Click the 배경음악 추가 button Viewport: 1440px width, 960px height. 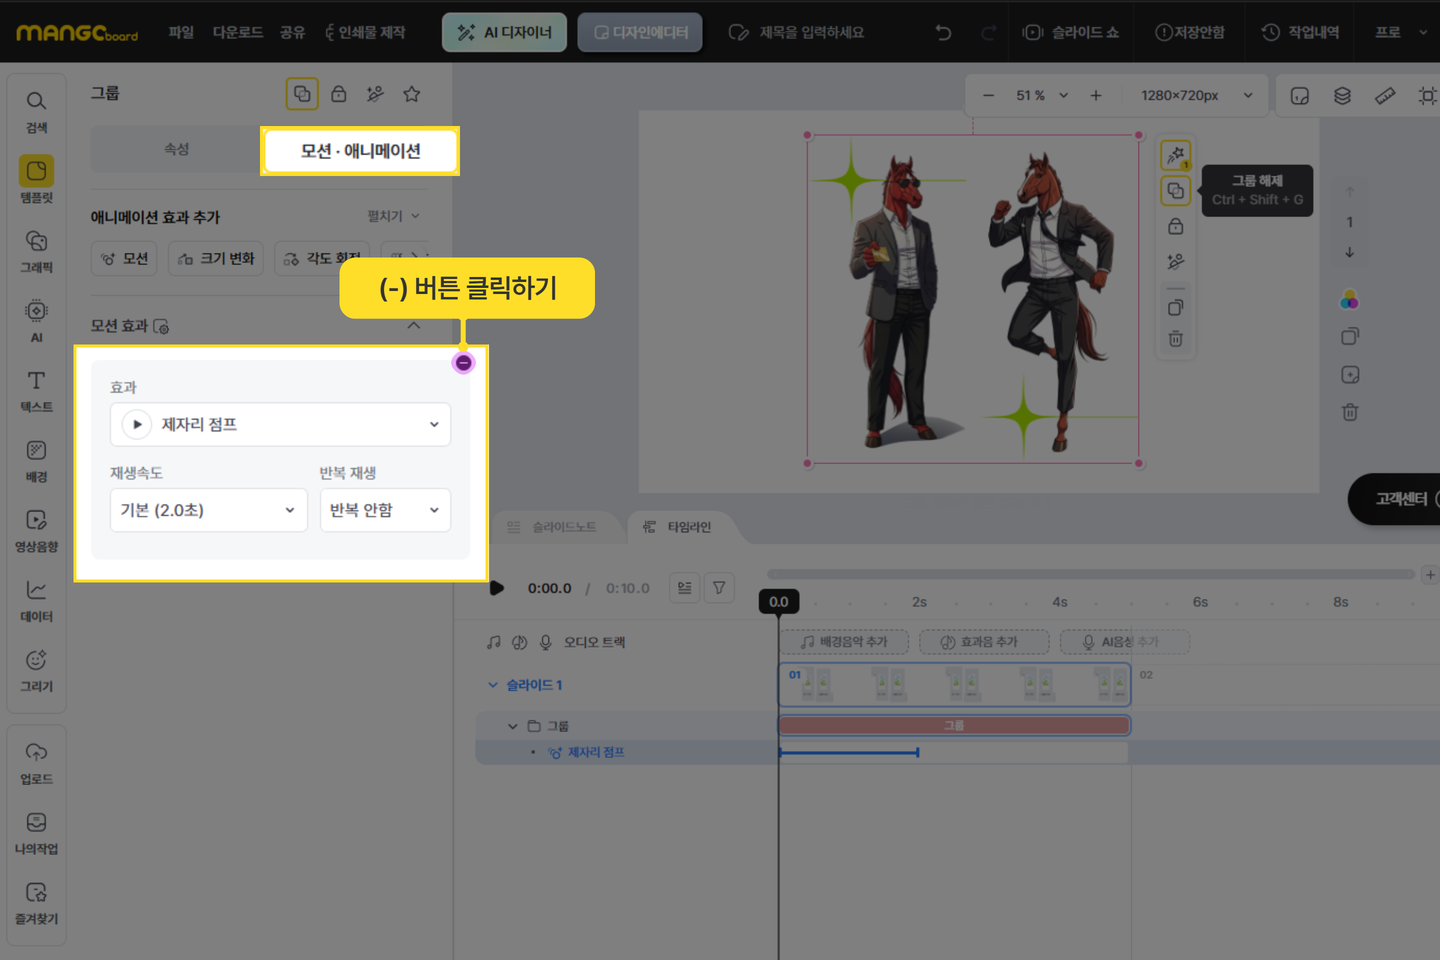tap(843, 642)
